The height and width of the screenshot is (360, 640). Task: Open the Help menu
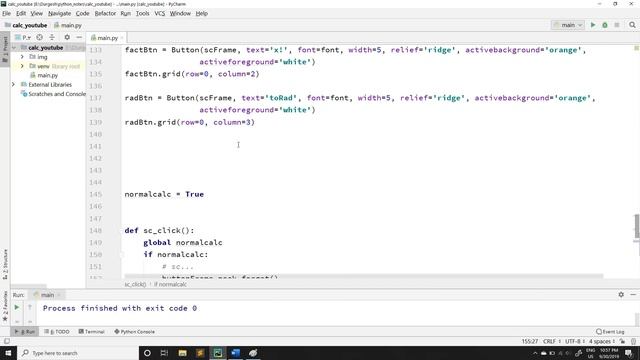[202, 13]
